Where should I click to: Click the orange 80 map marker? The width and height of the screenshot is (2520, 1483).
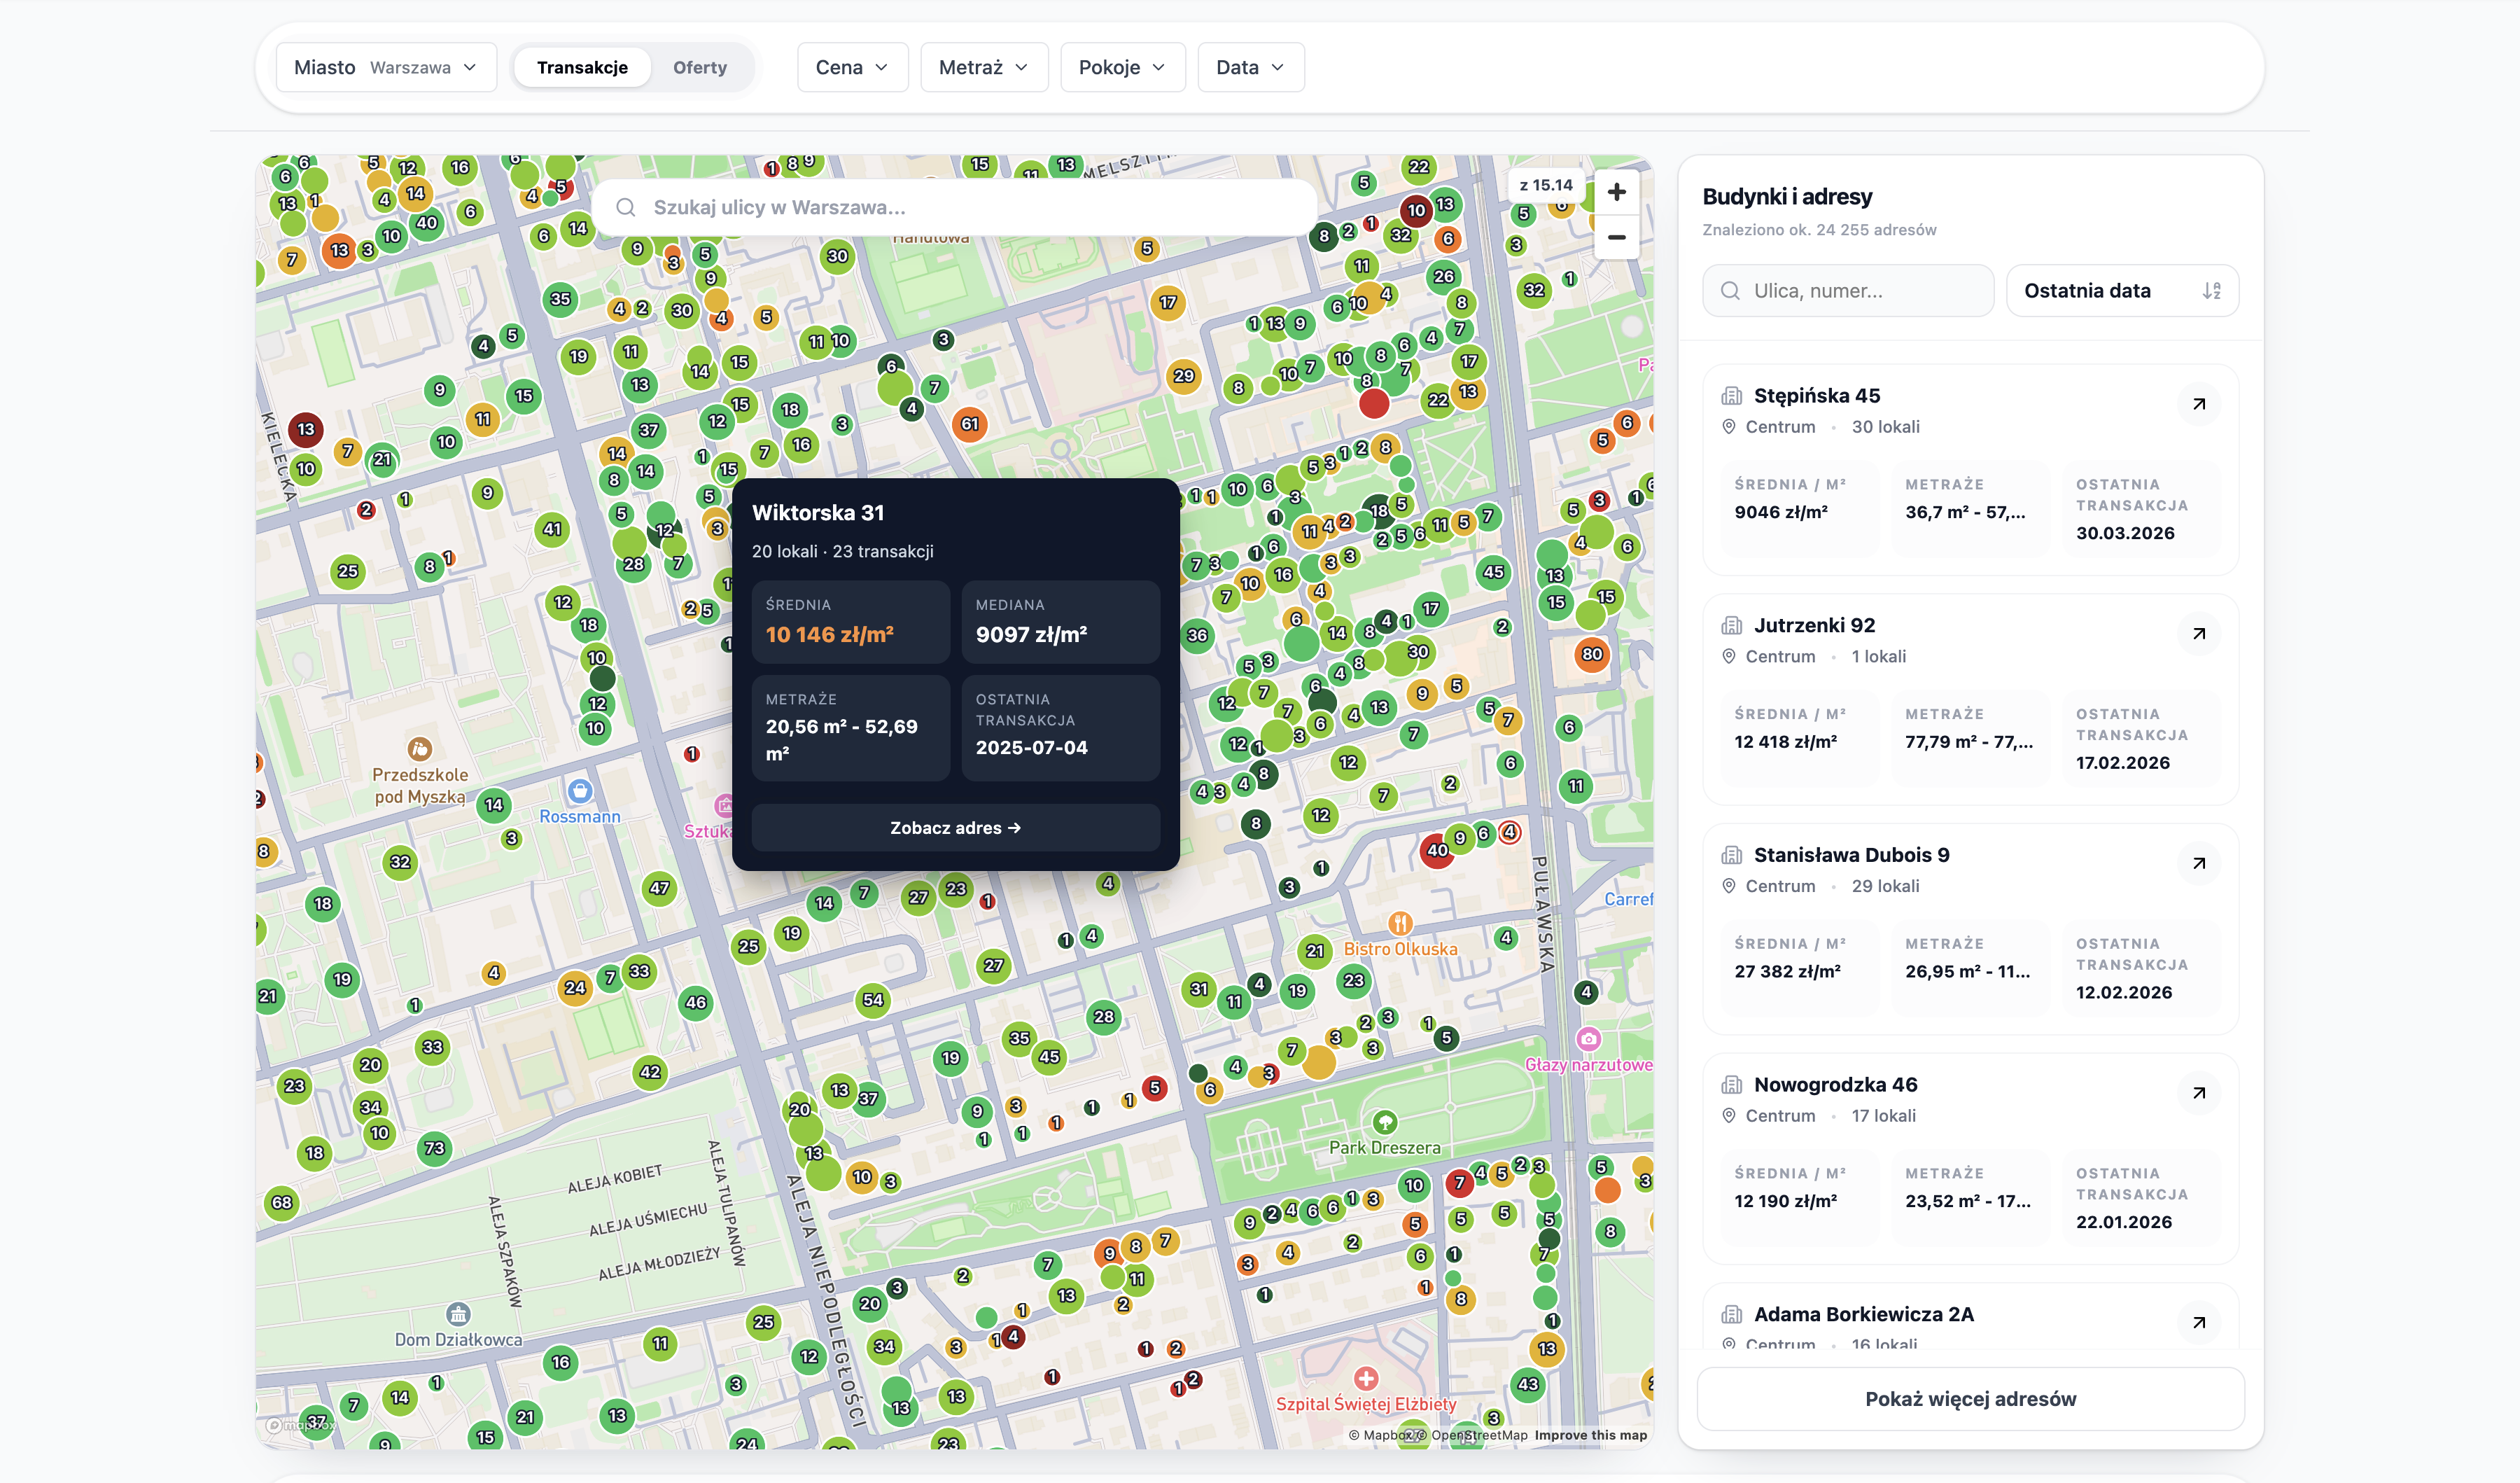pos(1591,655)
